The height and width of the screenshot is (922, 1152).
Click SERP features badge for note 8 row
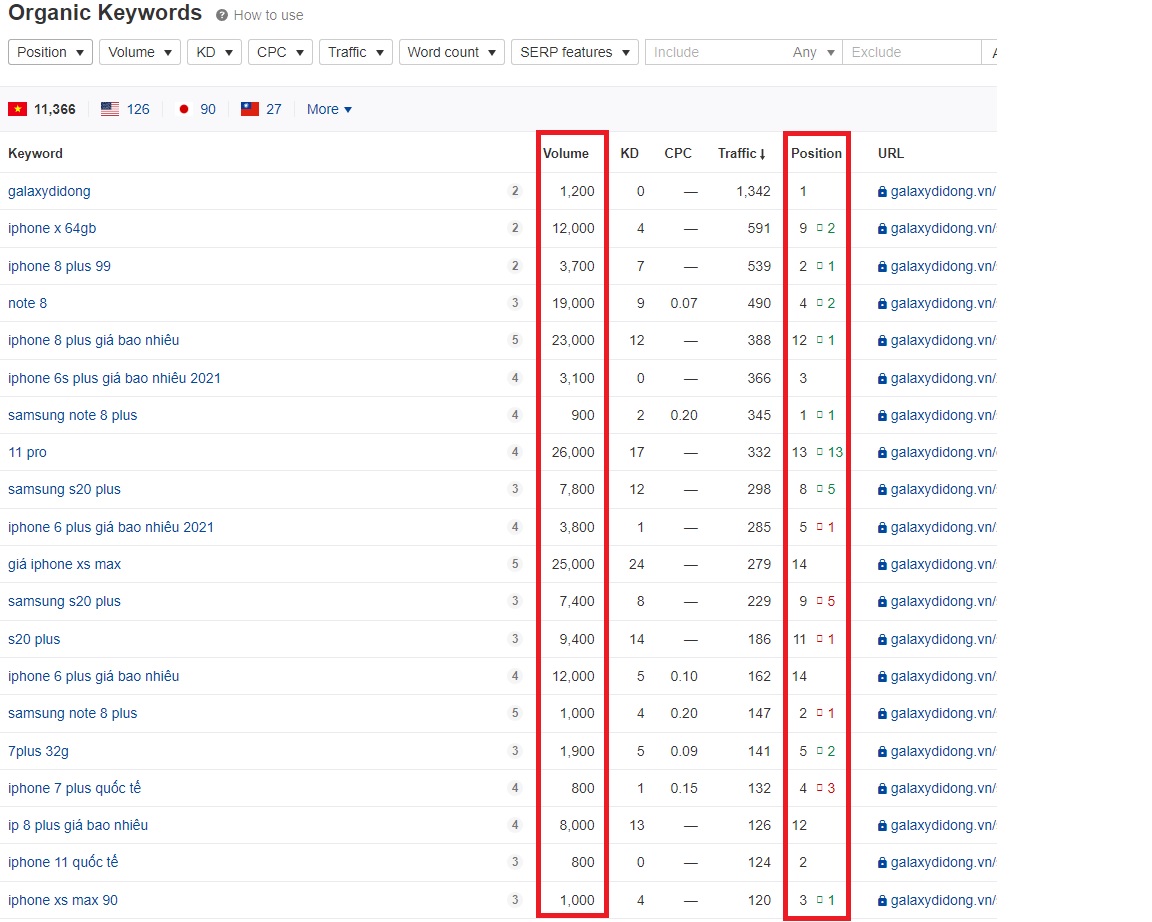point(515,303)
